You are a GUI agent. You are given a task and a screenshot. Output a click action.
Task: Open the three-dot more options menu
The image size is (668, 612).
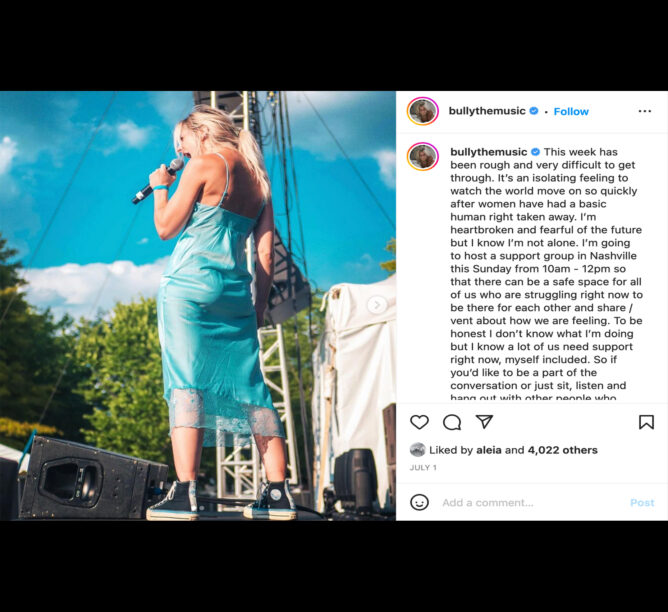pyautogui.click(x=645, y=111)
